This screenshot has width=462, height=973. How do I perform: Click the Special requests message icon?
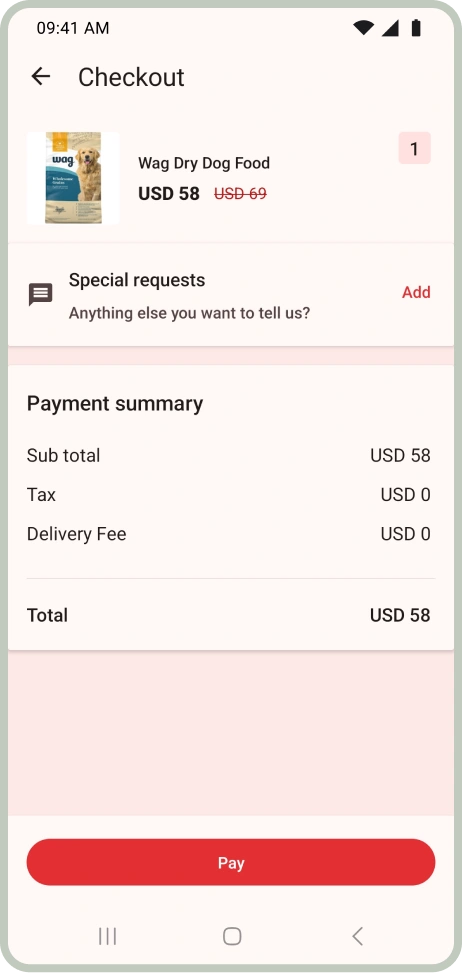[x=41, y=295]
